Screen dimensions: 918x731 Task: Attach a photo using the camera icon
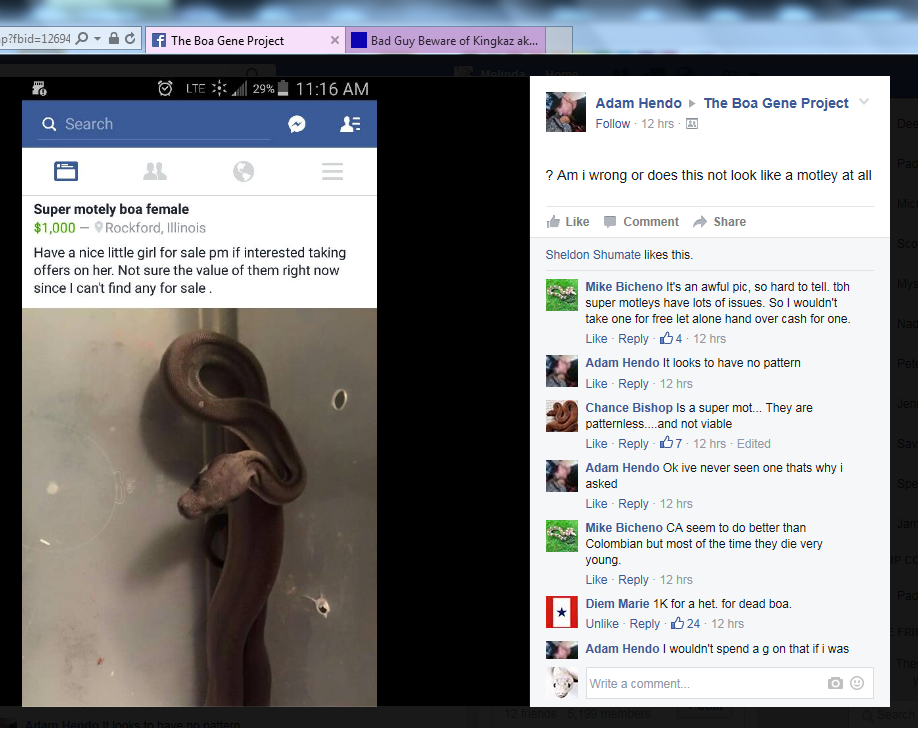coord(835,683)
